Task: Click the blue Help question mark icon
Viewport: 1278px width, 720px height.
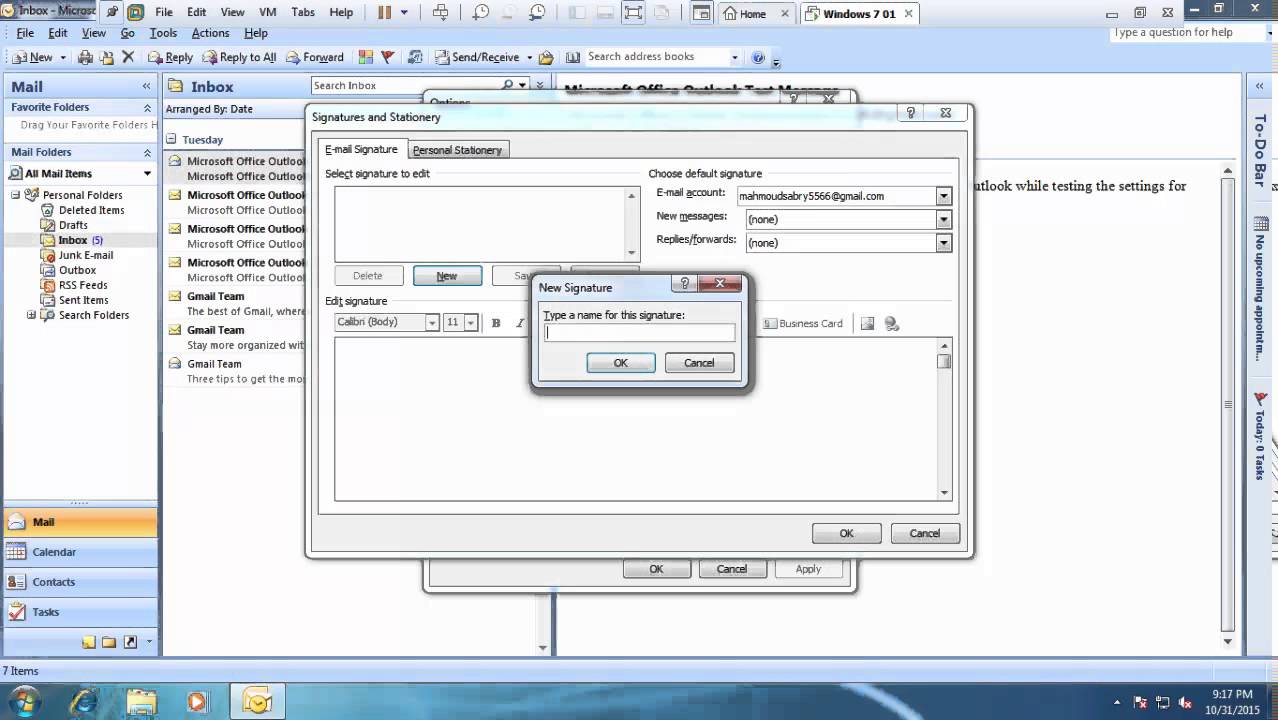Action: click(x=758, y=57)
